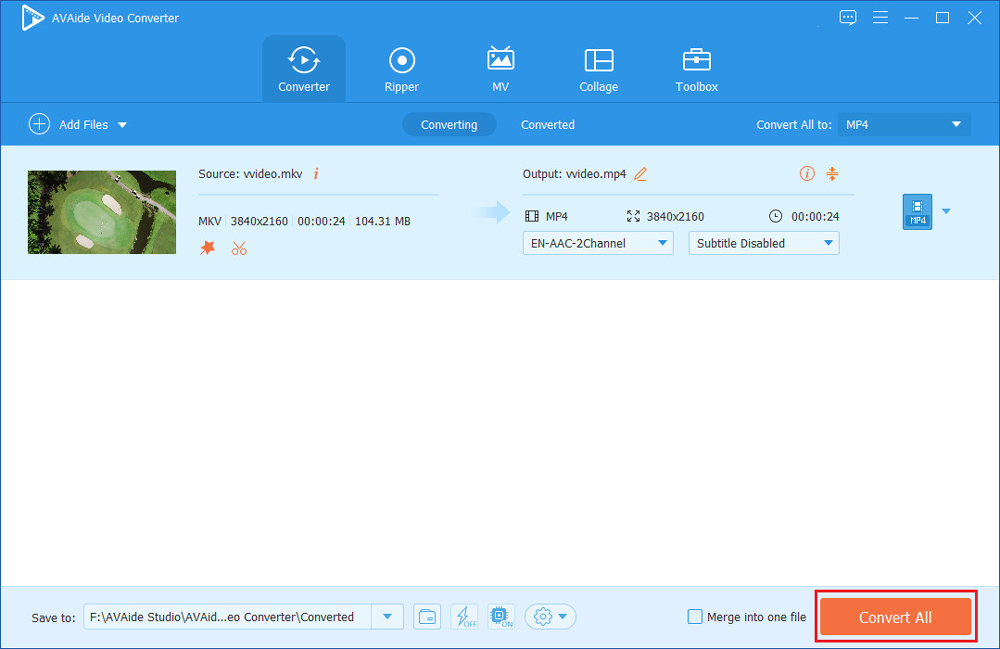This screenshot has width=1000, height=649.
Task: Open the Subtitle Disabled dropdown
Action: [x=764, y=243]
